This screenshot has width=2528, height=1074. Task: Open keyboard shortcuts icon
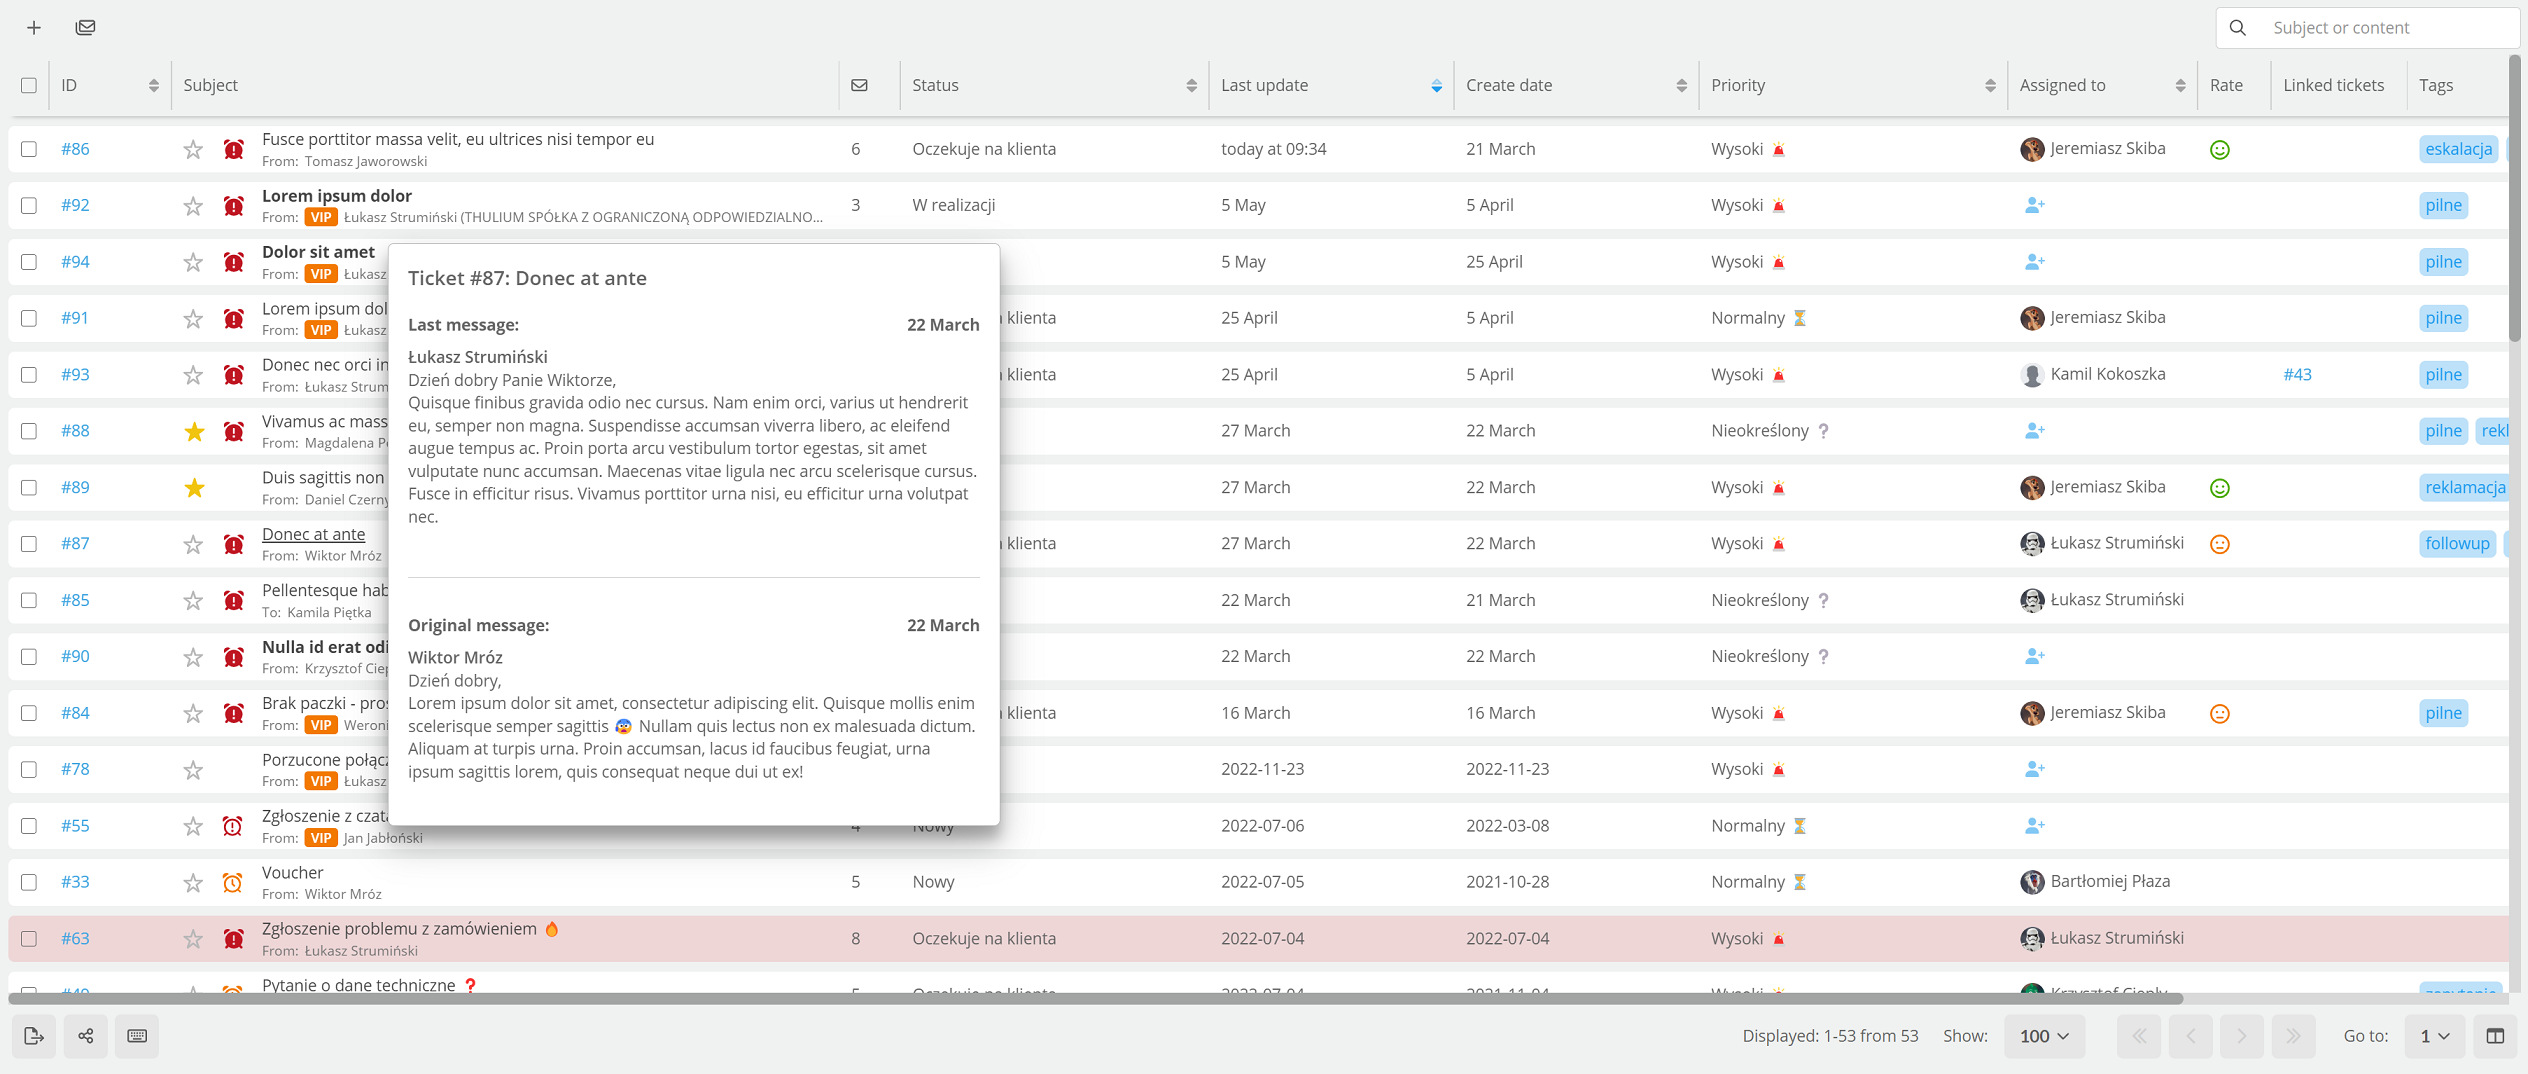[137, 1036]
